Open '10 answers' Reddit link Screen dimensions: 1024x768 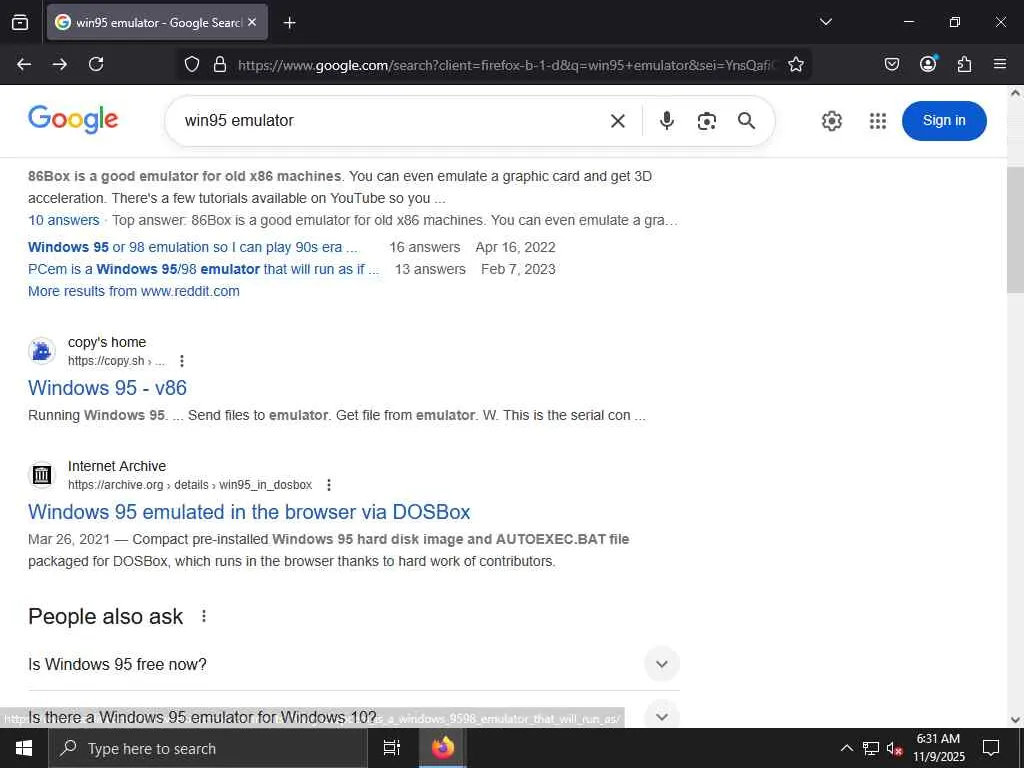(x=63, y=220)
